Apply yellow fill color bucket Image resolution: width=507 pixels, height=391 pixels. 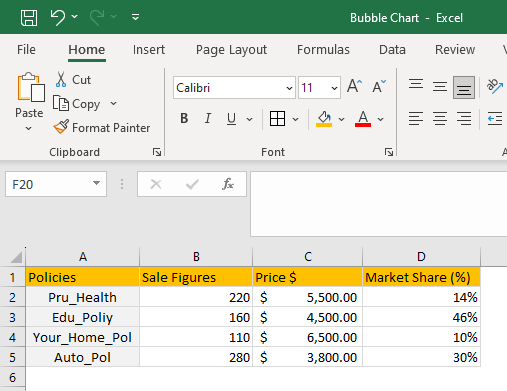[324, 119]
